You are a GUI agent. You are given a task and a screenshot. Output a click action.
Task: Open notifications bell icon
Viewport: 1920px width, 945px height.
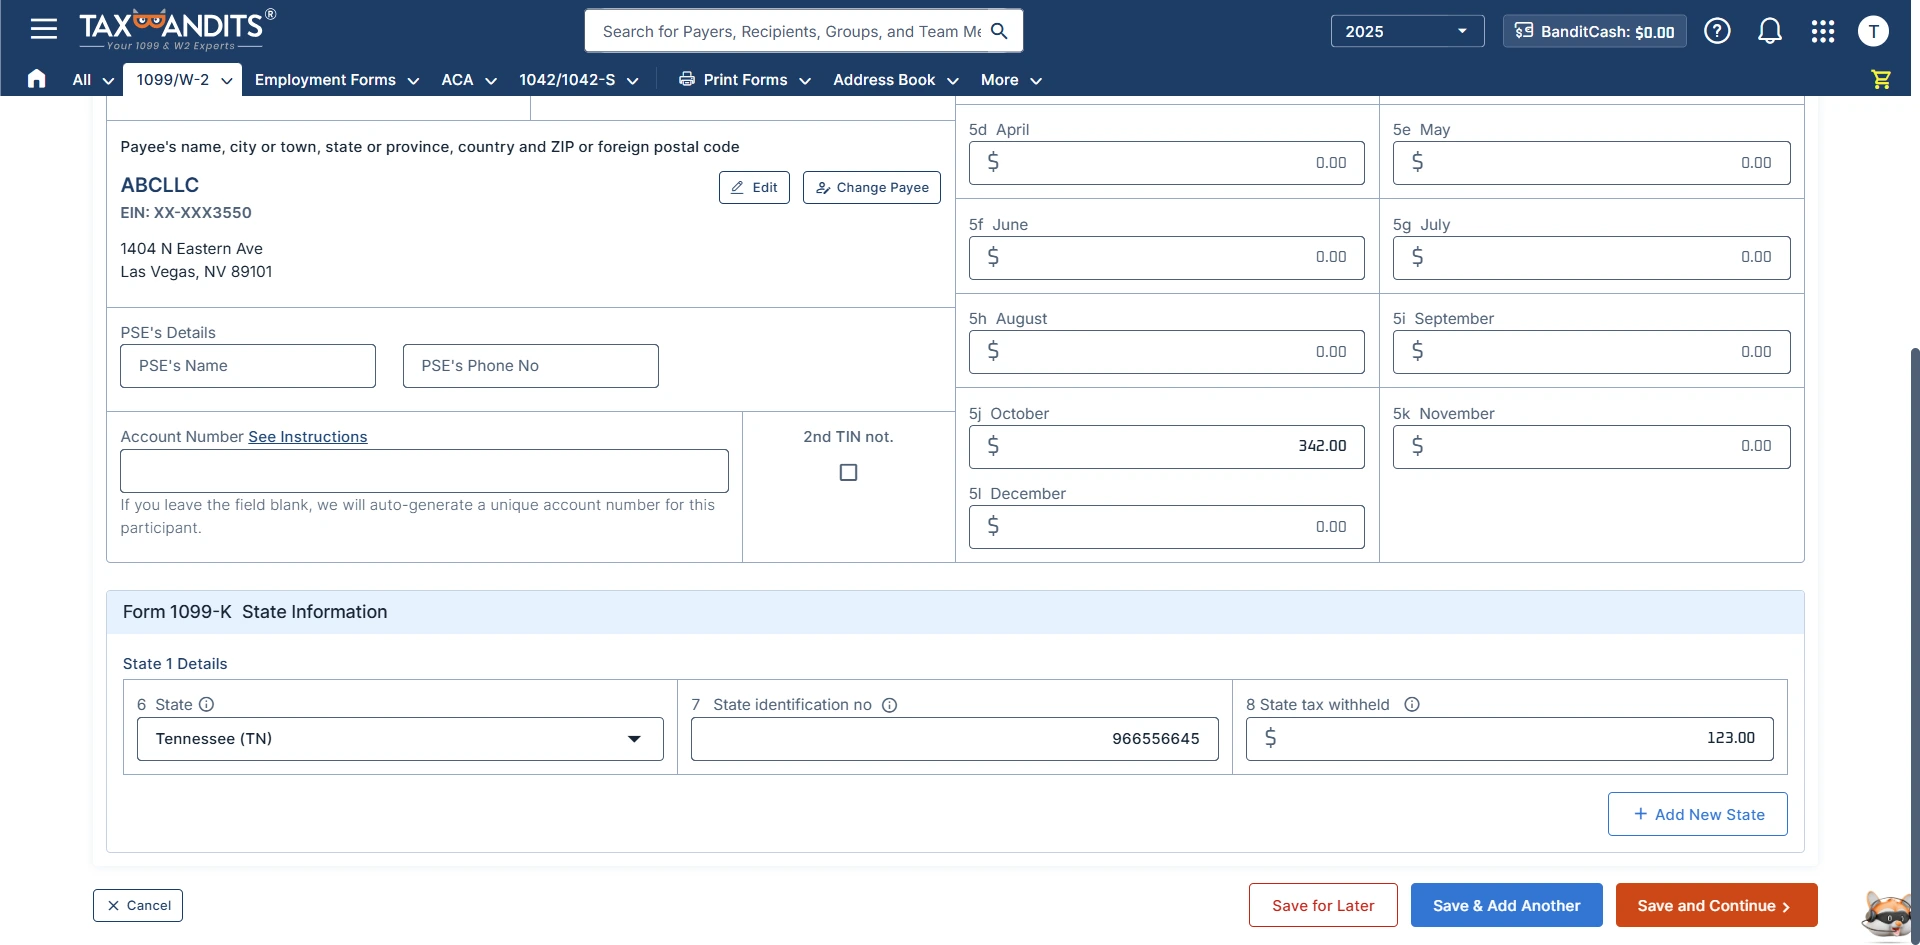click(x=1769, y=31)
